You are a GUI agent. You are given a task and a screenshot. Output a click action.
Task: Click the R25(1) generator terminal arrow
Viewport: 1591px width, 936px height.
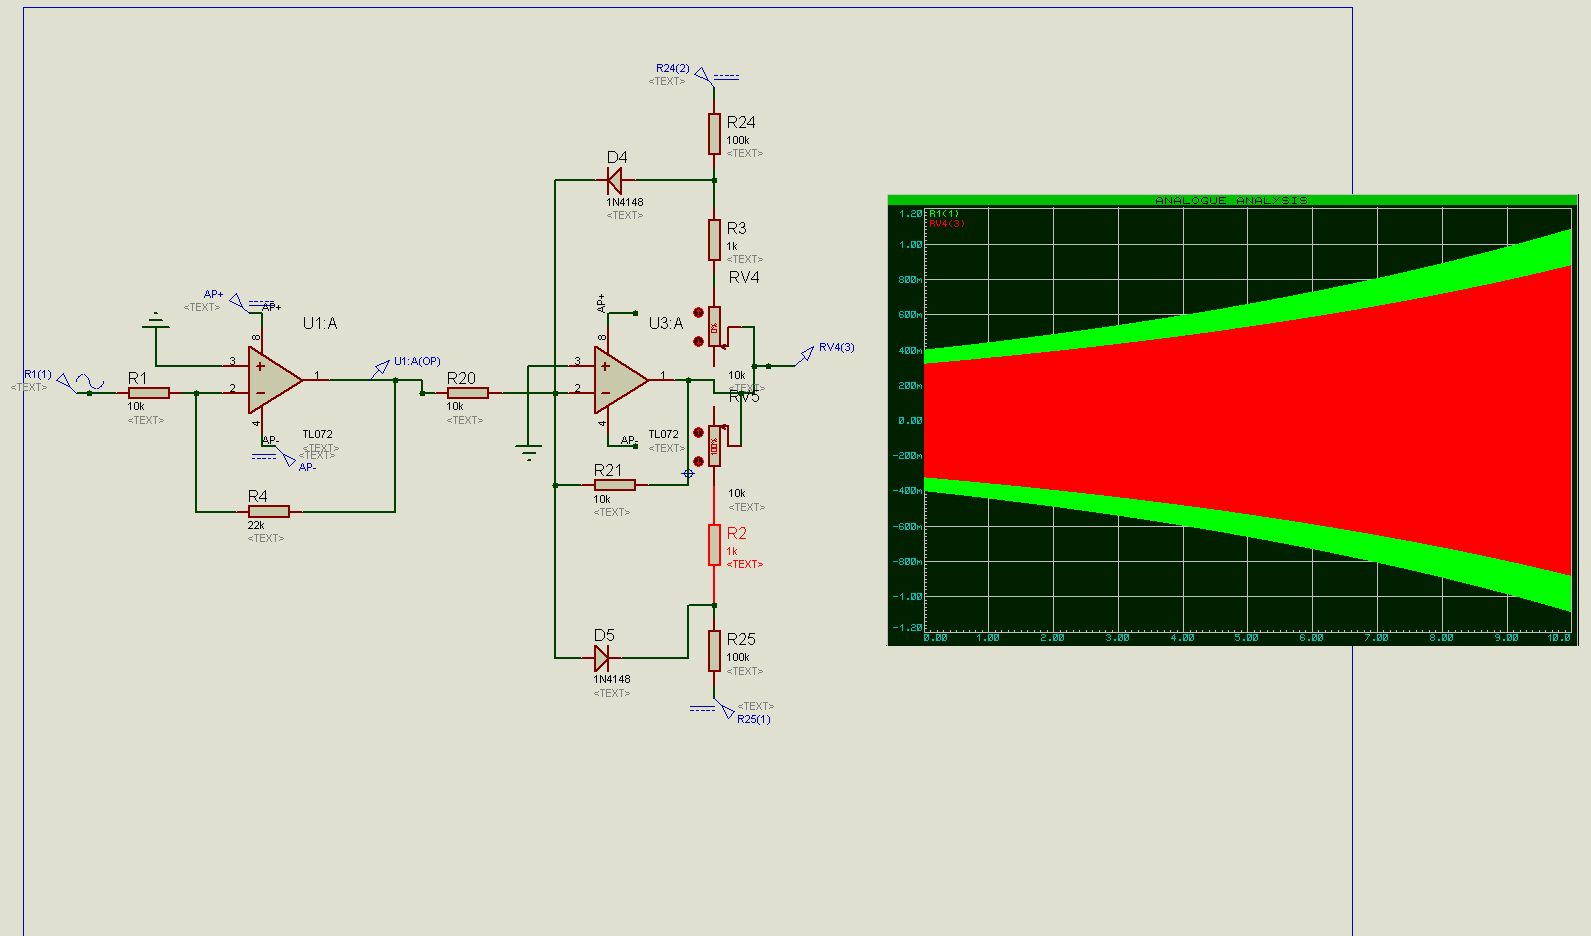725,709
